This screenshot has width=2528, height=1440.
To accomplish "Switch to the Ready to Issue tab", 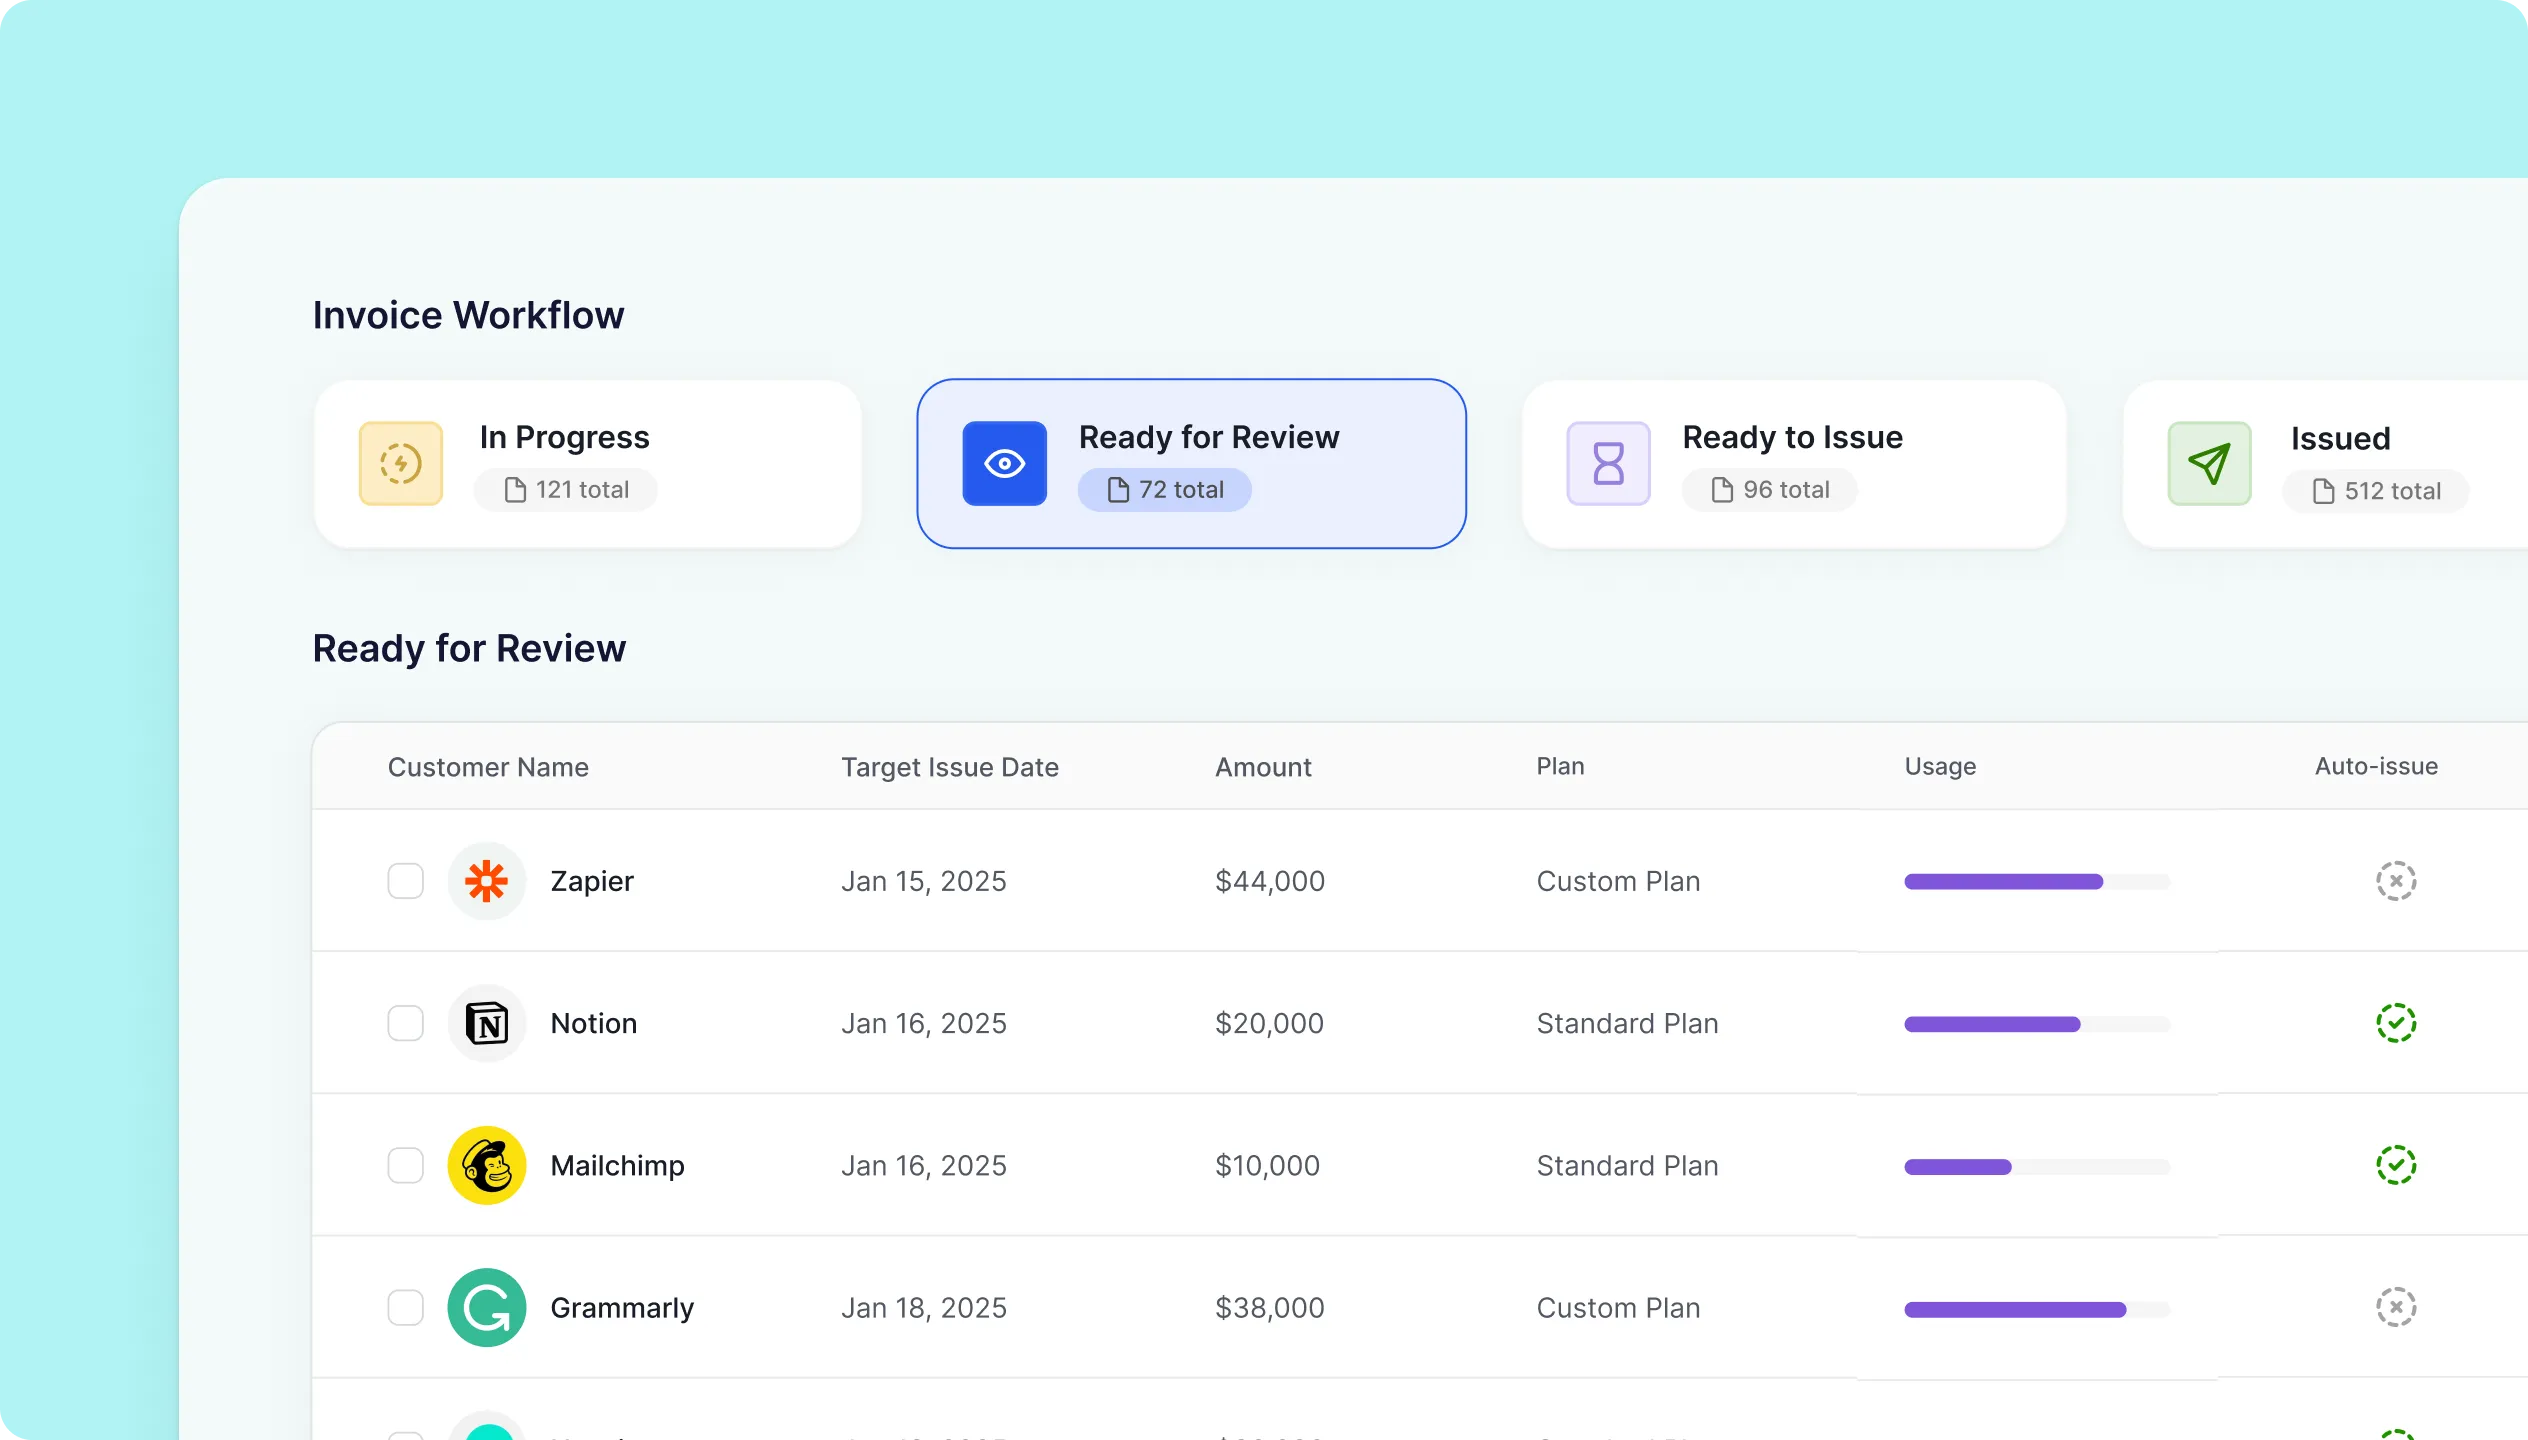I will click(1793, 464).
